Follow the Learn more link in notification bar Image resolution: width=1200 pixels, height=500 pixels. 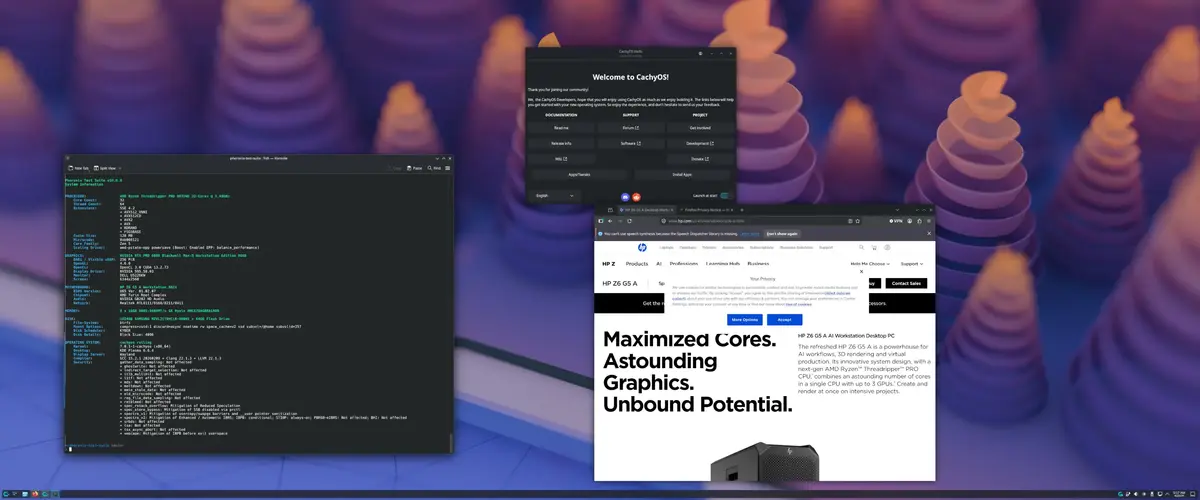(x=750, y=234)
